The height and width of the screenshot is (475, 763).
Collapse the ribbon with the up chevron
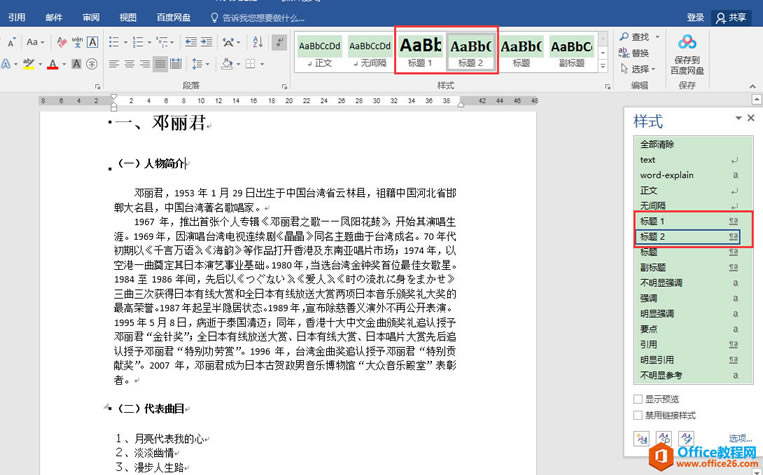(x=753, y=86)
